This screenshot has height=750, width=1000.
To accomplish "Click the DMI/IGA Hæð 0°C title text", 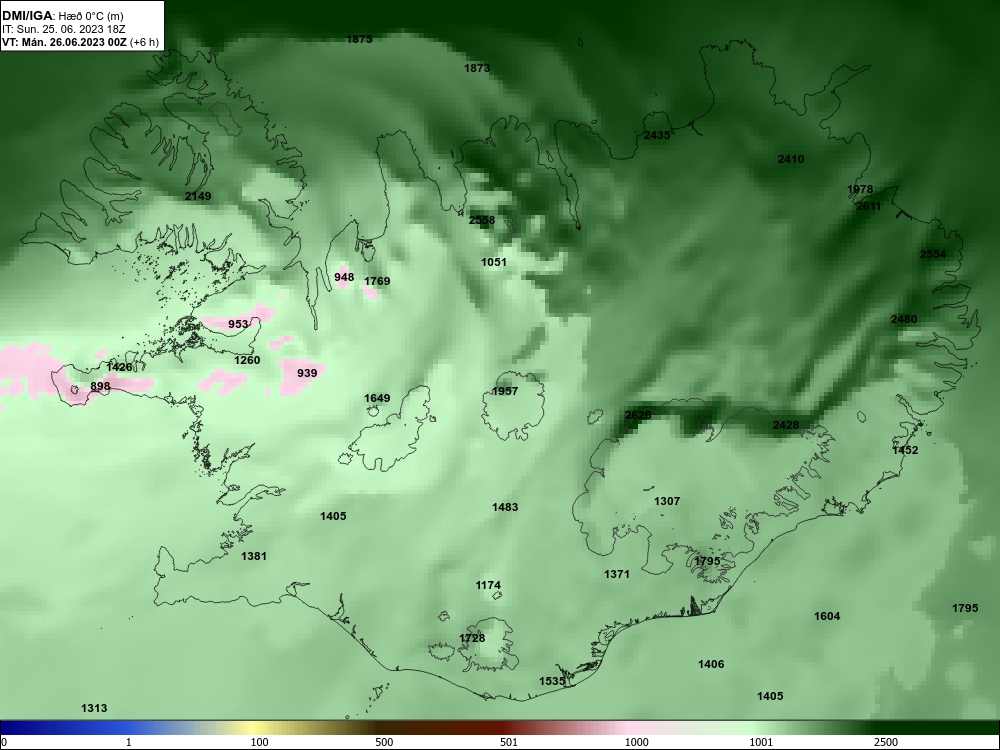I will tap(63, 16).
